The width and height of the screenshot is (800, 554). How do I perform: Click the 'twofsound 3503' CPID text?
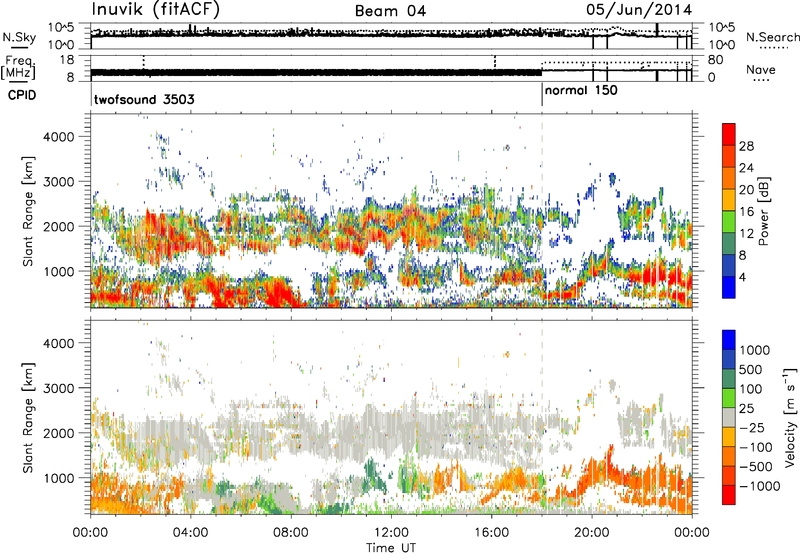tap(144, 99)
